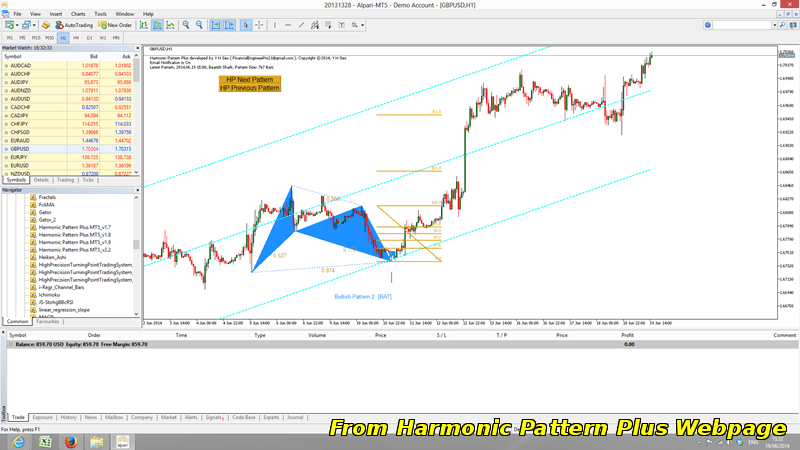Select the vertical line drawing tool
800x450 pixels.
(x=275, y=25)
